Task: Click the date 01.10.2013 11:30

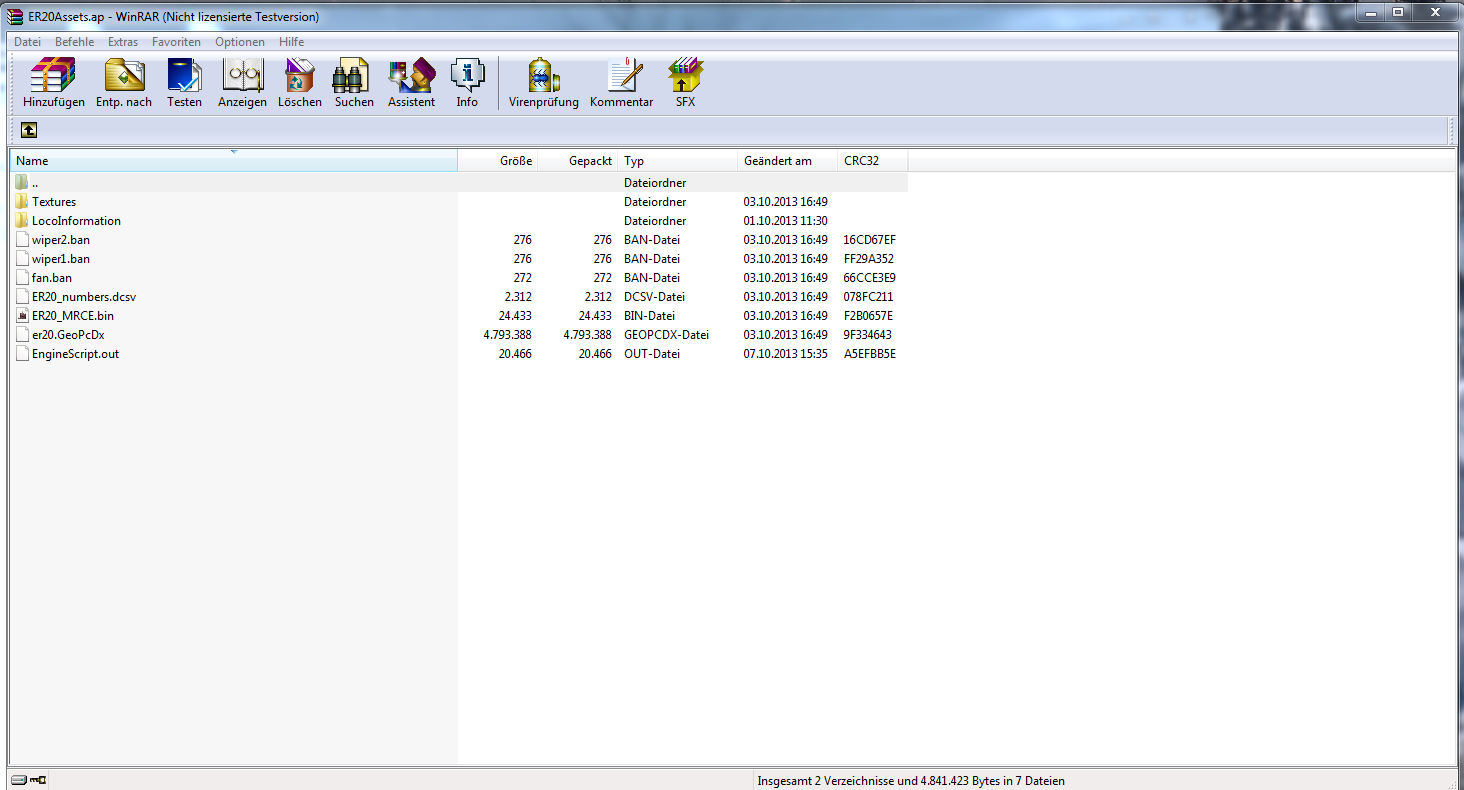Action: 786,221
